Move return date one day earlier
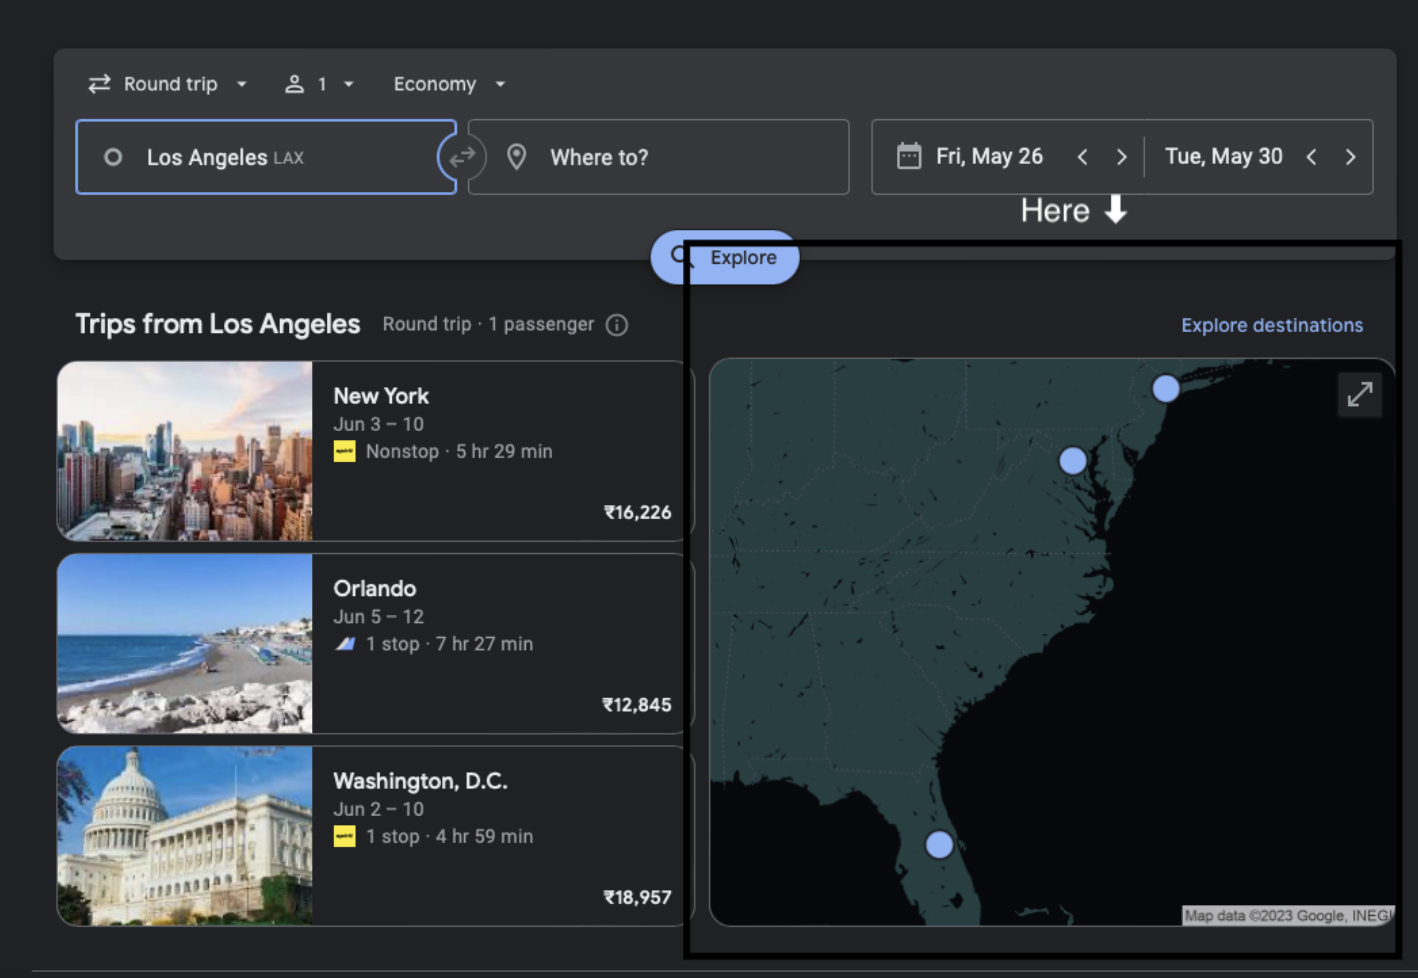 (1311, 157)
